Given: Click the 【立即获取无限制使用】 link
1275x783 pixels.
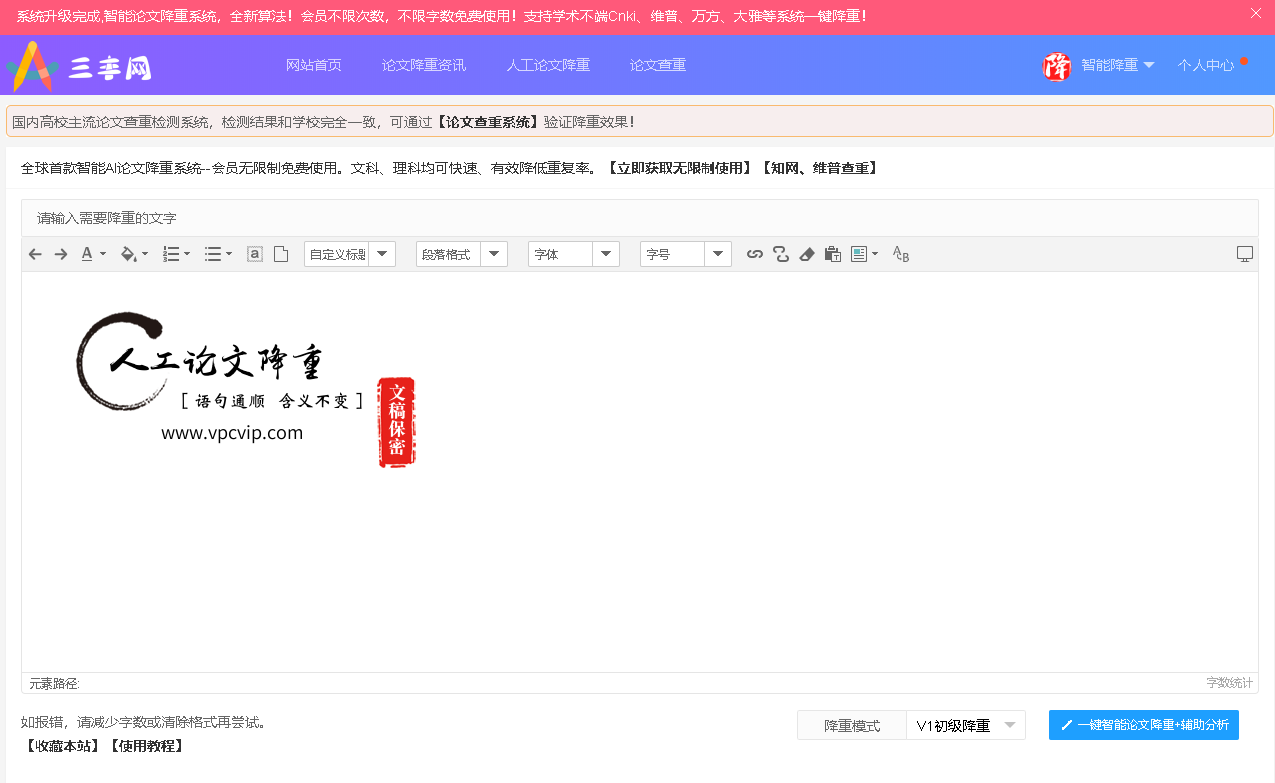Looking at the screenshot, I should [678, 168].
